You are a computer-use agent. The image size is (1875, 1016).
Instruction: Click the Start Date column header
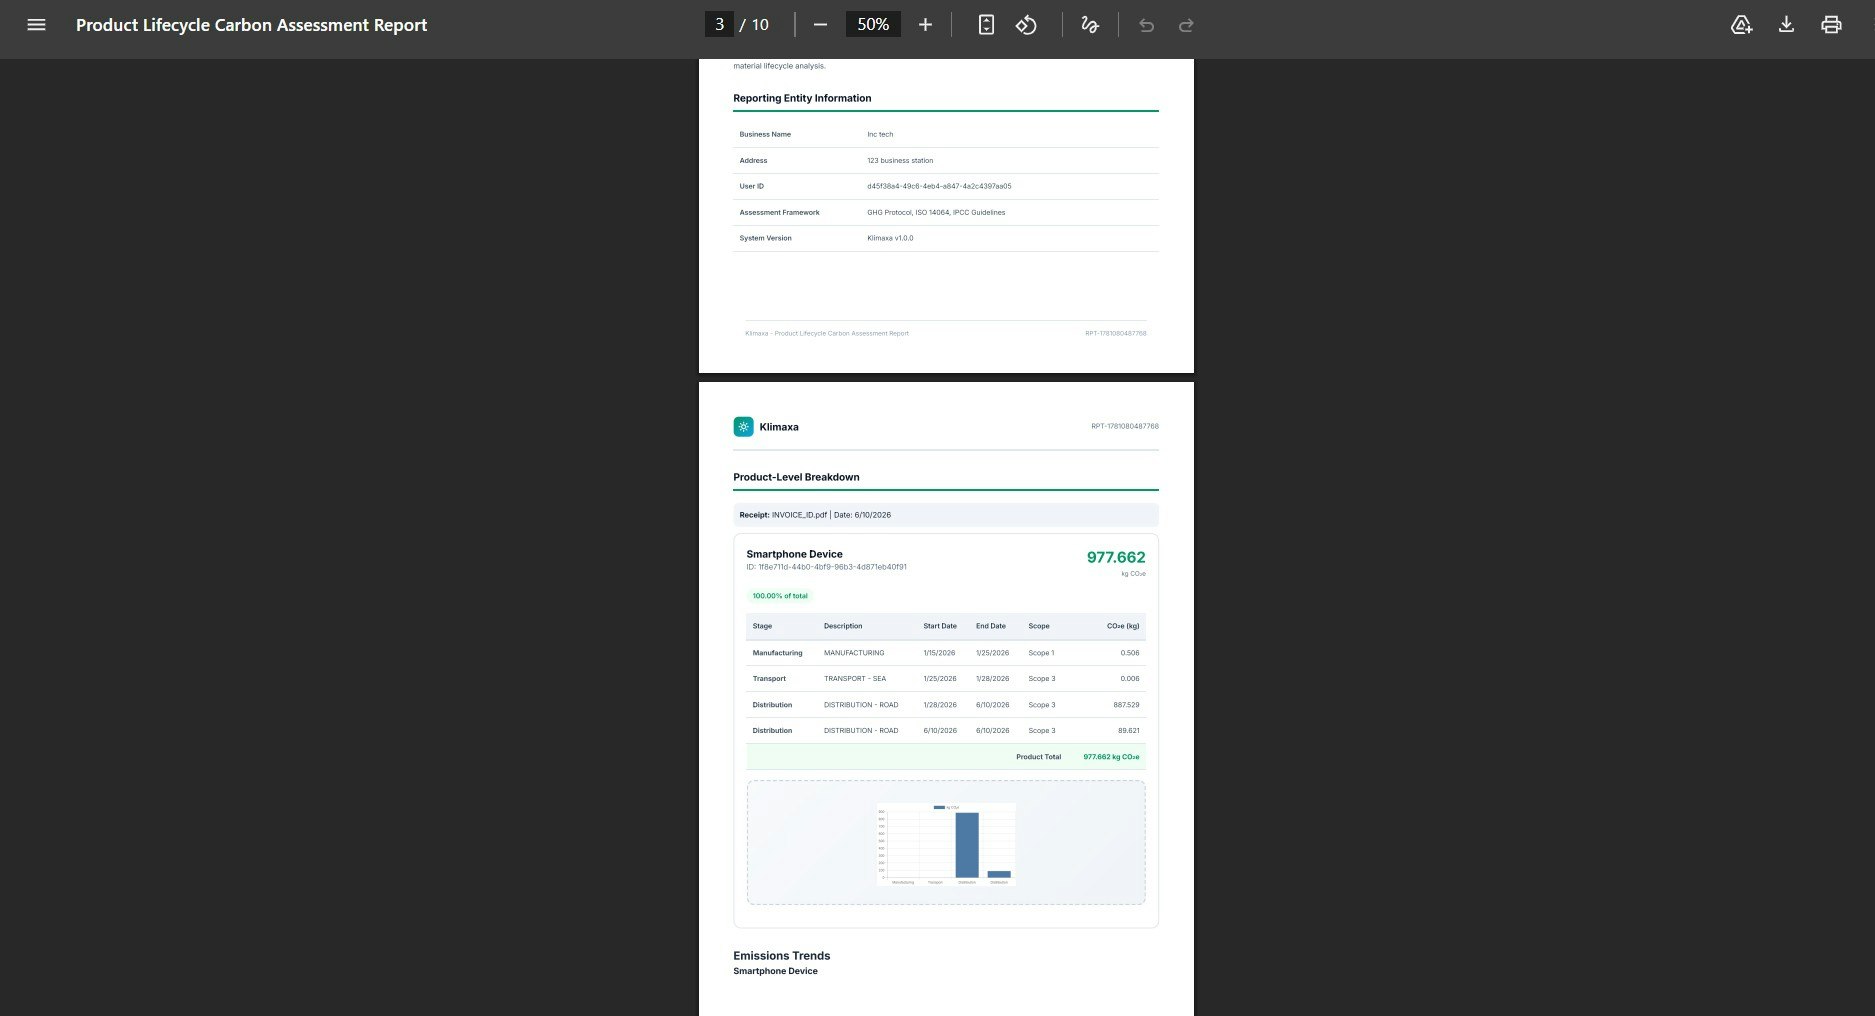[x=940, y=626]
